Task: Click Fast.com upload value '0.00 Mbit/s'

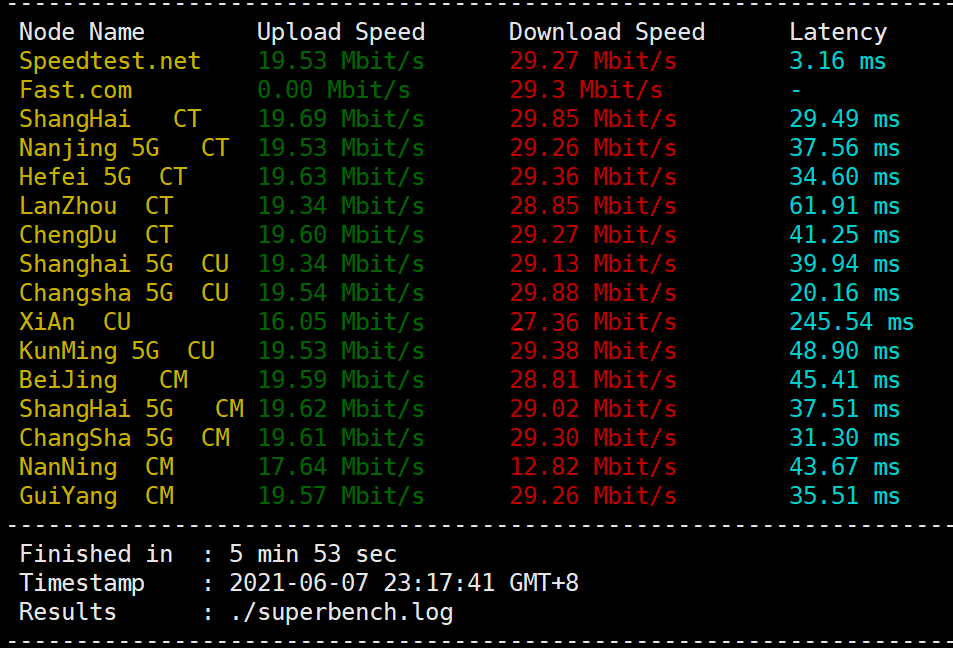Action: (334, 90)
